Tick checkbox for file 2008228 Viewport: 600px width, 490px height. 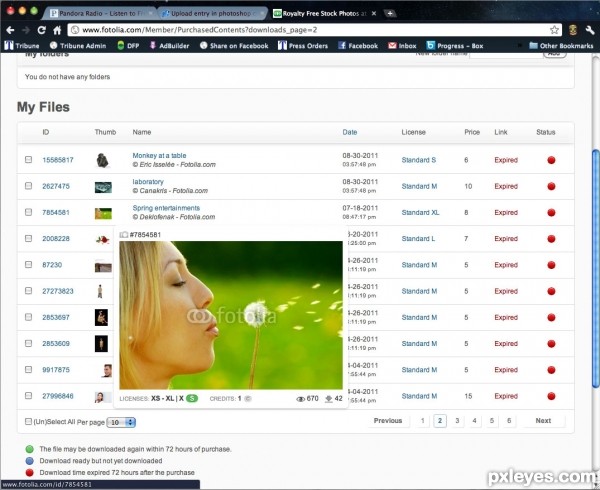point(28,238)
